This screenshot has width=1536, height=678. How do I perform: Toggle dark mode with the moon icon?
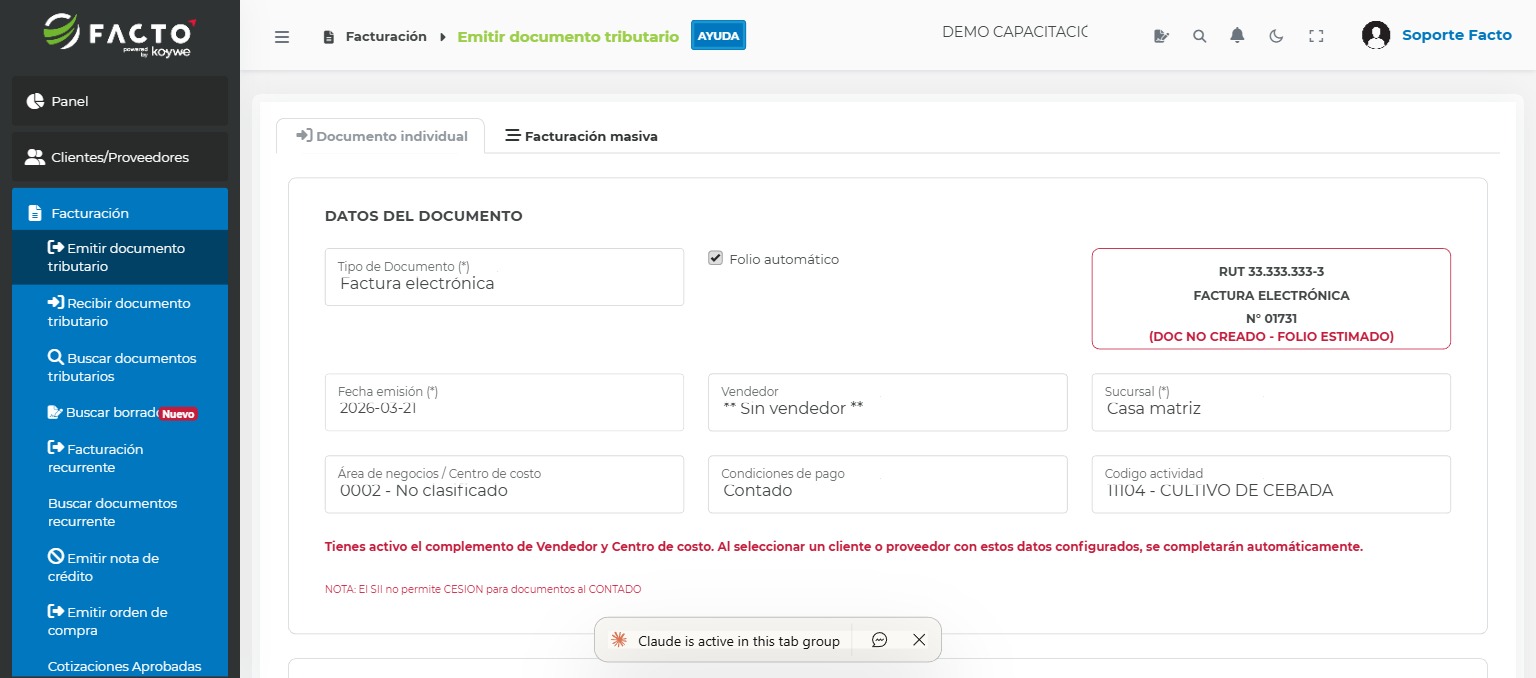tap(1275, 35)
